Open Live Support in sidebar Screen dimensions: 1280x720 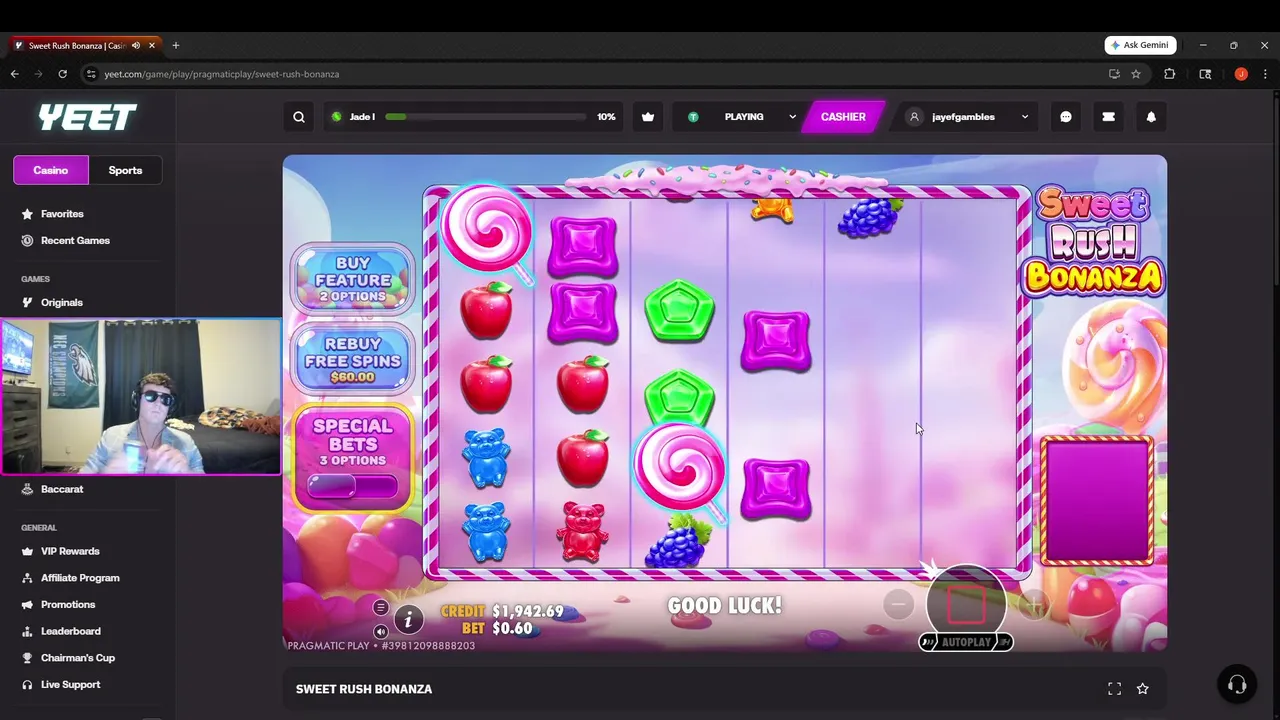coord(70,684)
